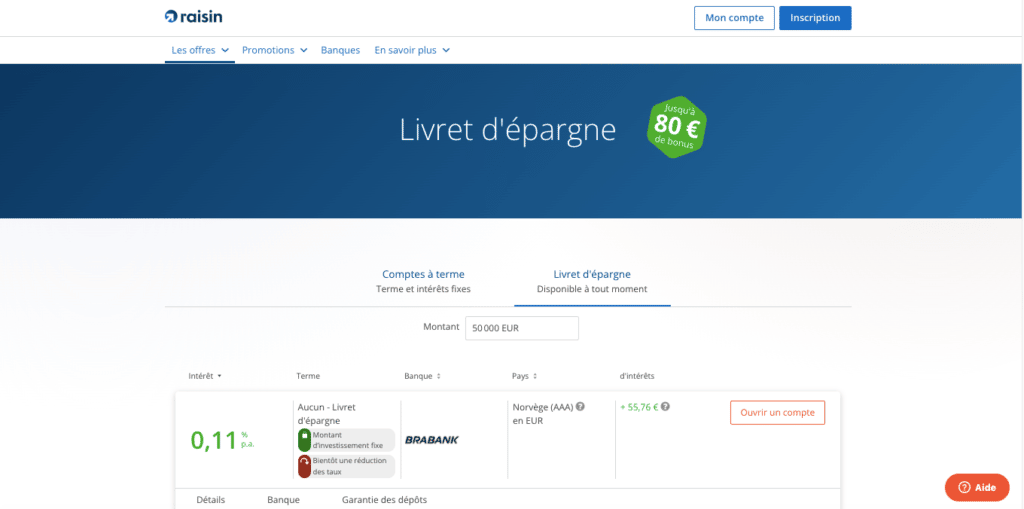Click the Aucun - Livret d'épargne text
Screen dimensions: 1024x509
[x=327, y=414]
